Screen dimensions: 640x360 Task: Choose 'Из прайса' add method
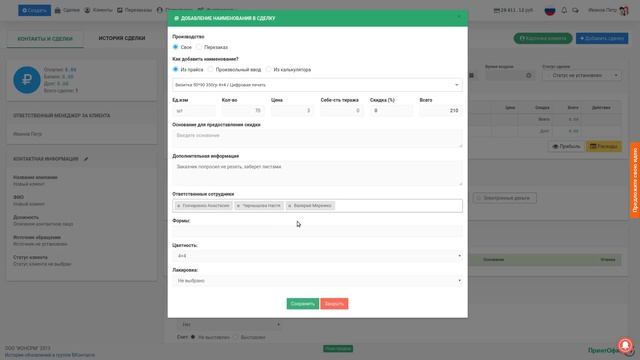point(176,69)
